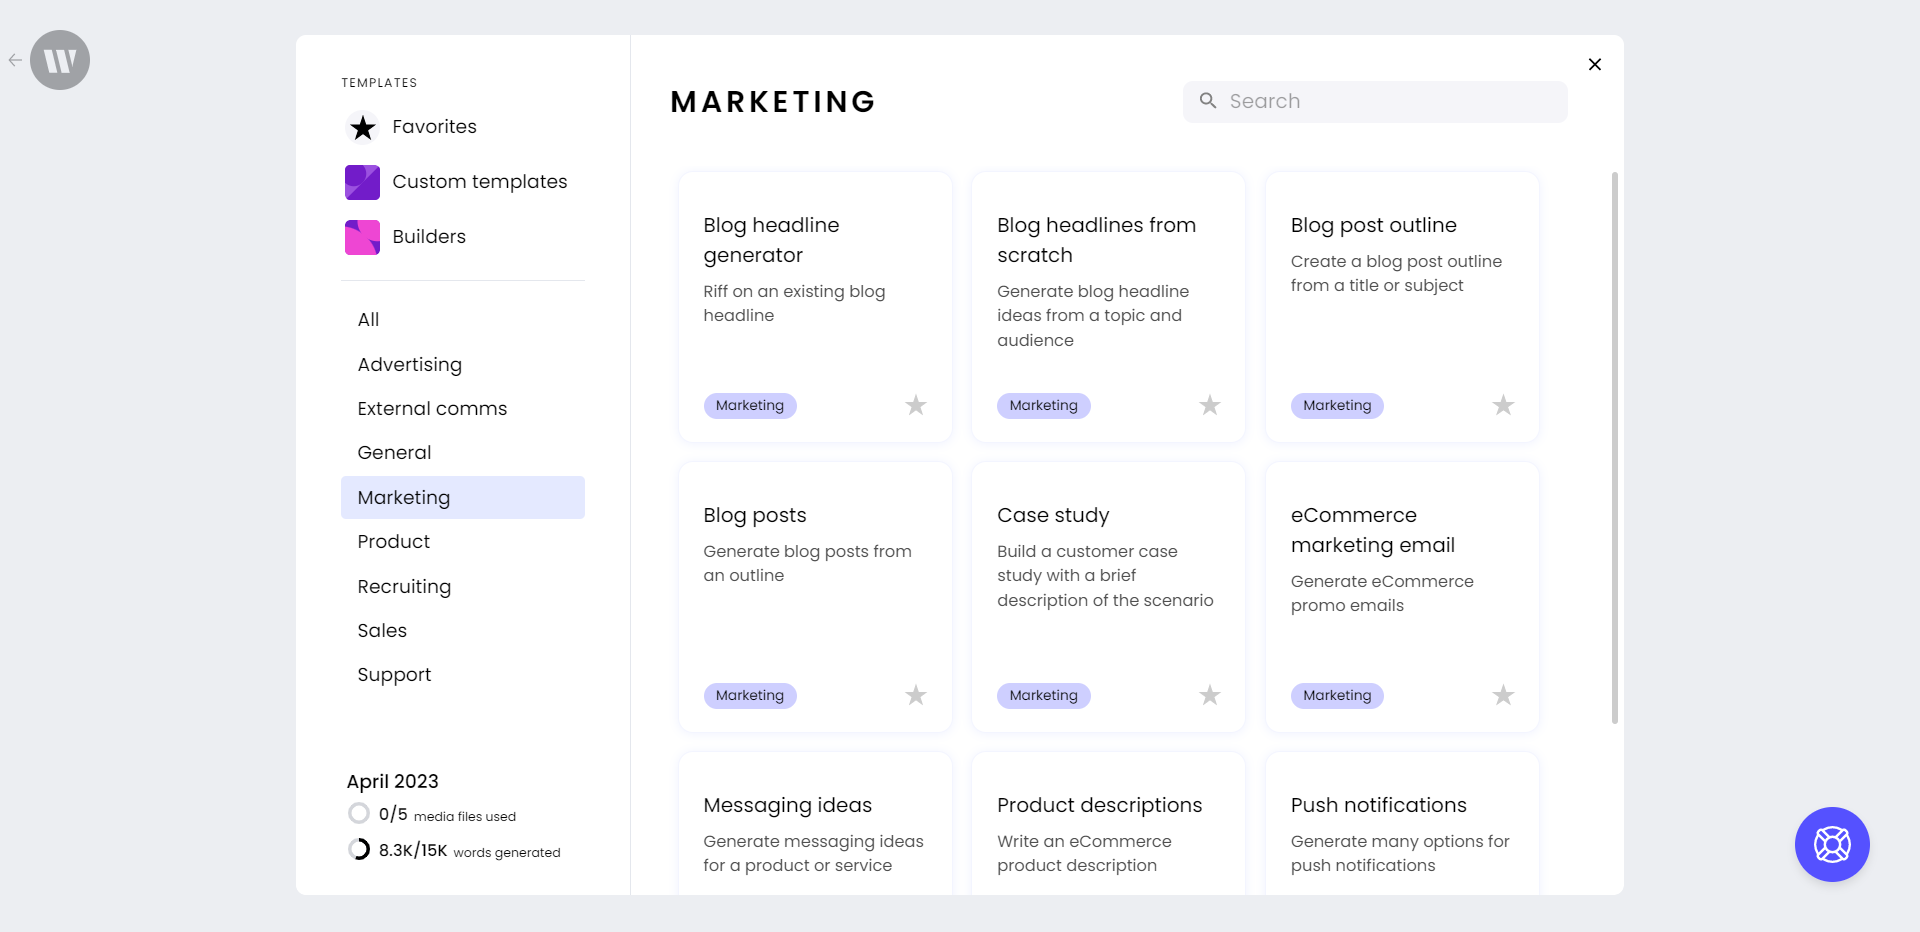Click Marketing tag on Case study card
Viewport: 1920px width, 932px height.
1043,695
